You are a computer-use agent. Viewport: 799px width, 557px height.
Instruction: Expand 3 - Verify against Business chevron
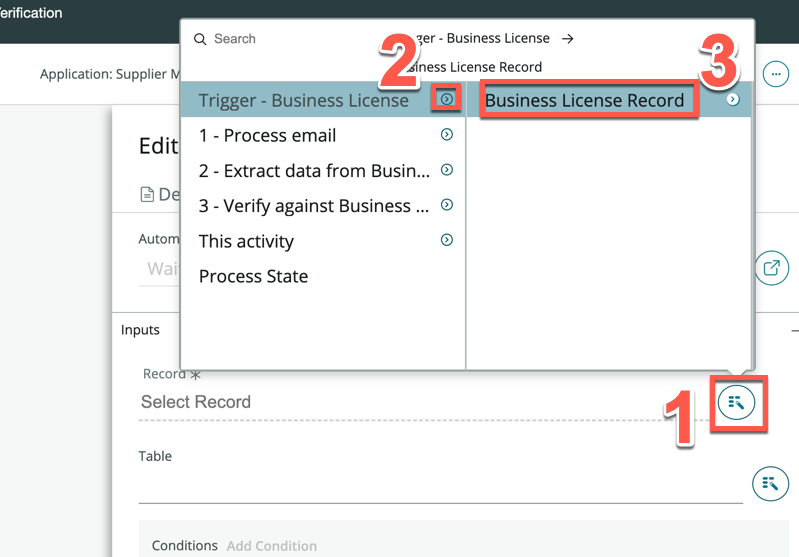447,205
